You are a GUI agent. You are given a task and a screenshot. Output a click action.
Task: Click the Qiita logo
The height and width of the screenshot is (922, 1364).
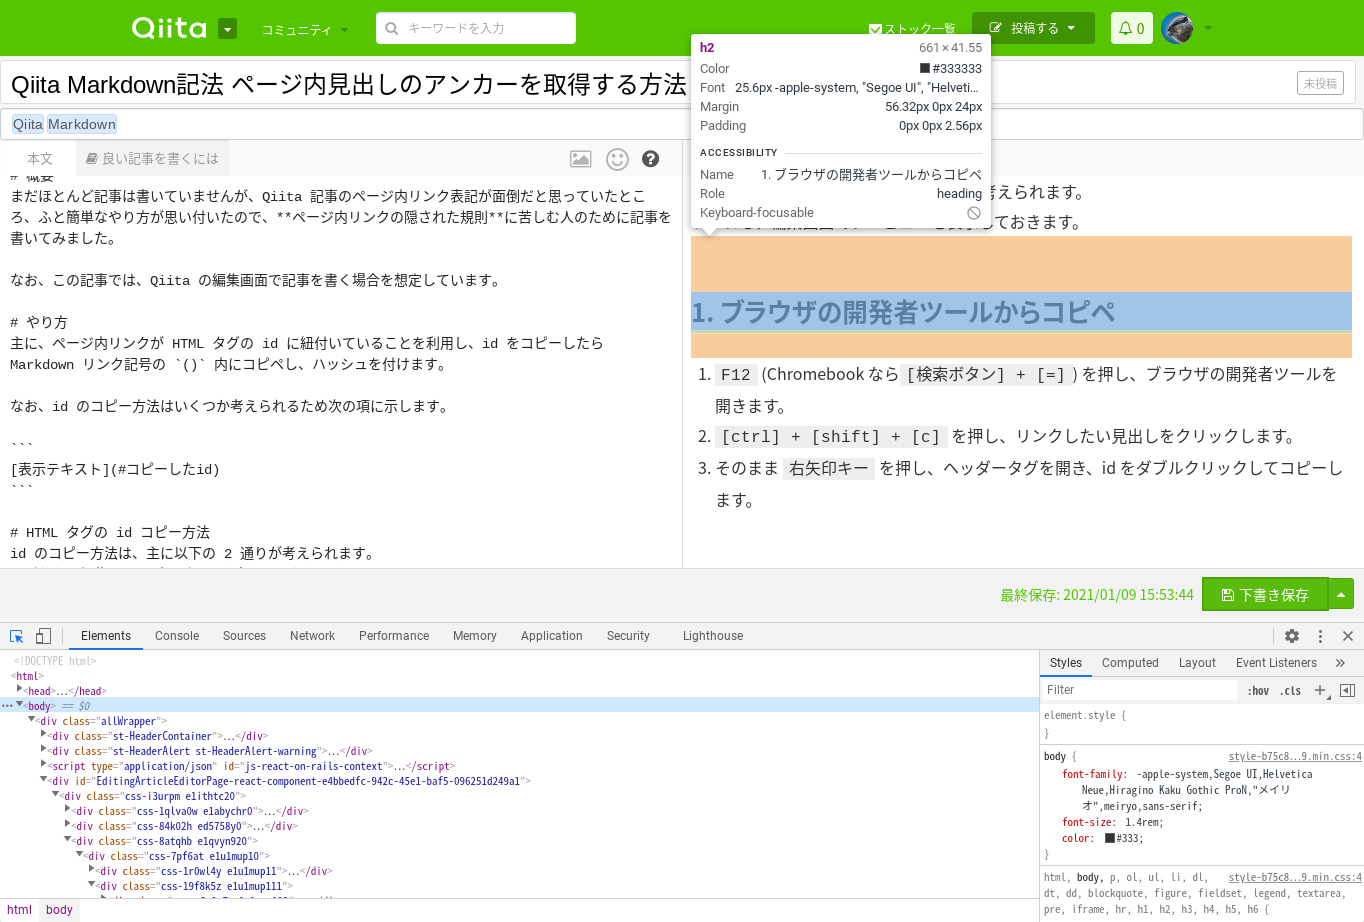(169, 28)
